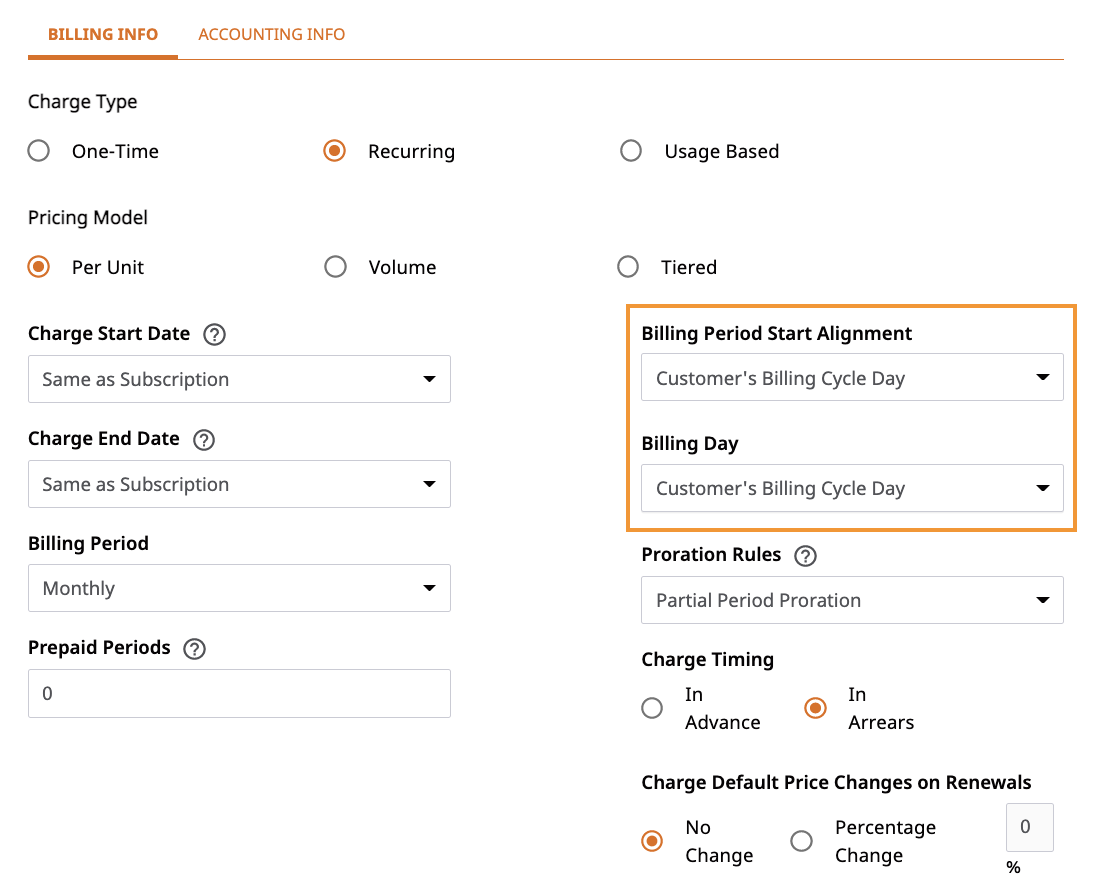The width and height of the screenshot is (1098, 892).
Task: Open the Charge Start Date dropdown
Action: (239, 379)
